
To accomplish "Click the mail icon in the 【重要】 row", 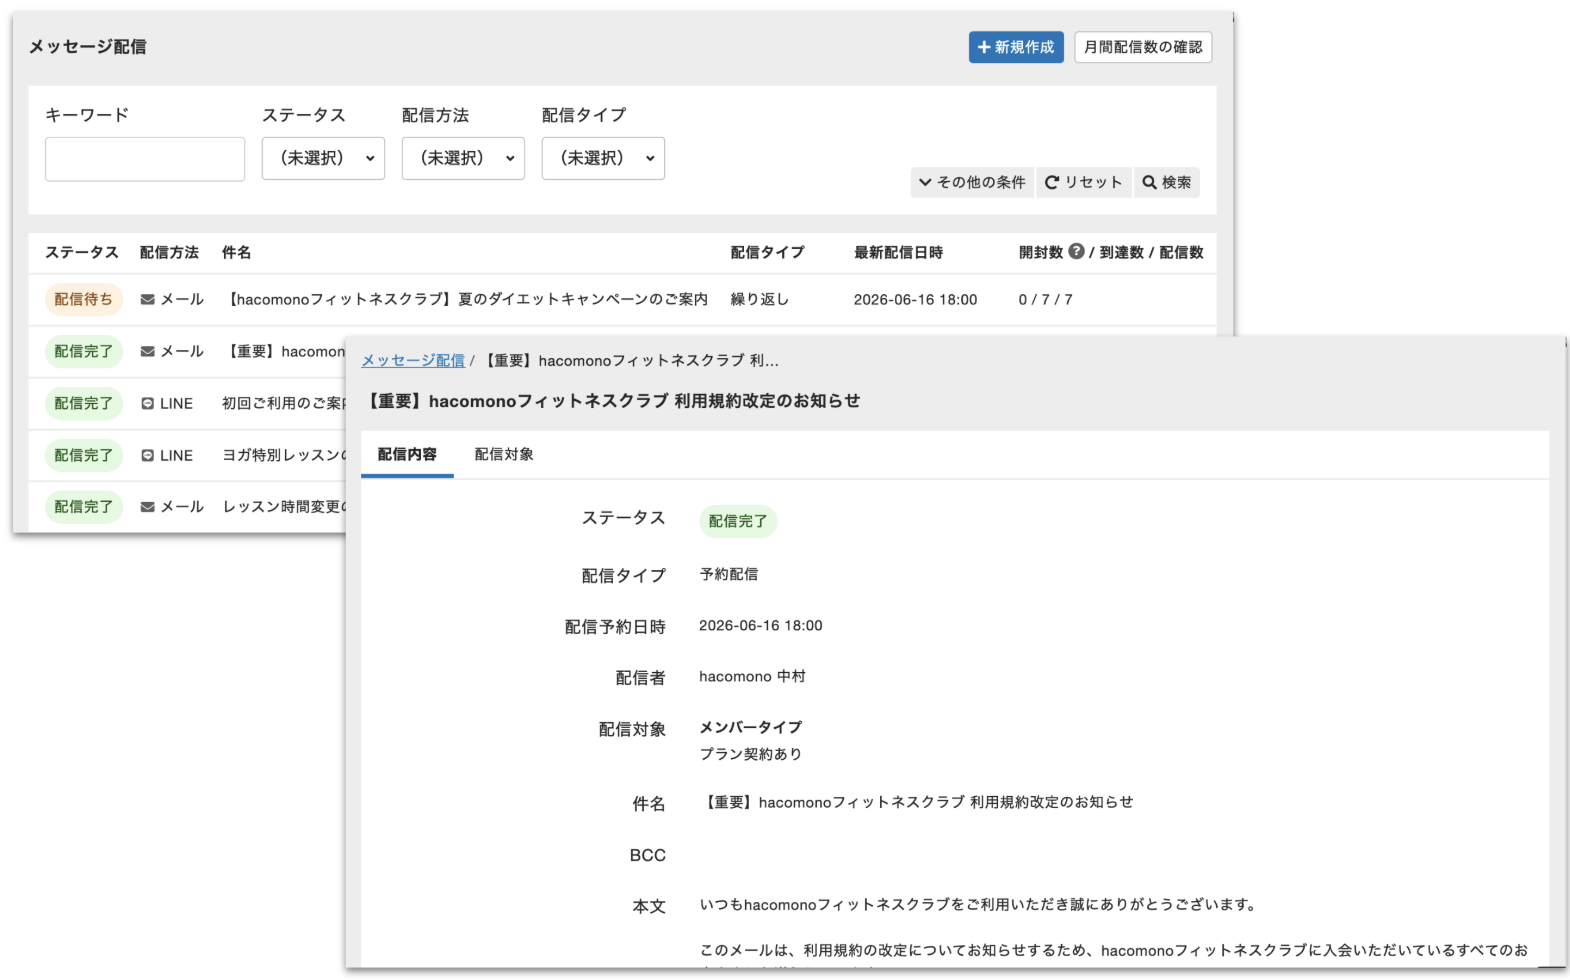I will tap(148, 351).
